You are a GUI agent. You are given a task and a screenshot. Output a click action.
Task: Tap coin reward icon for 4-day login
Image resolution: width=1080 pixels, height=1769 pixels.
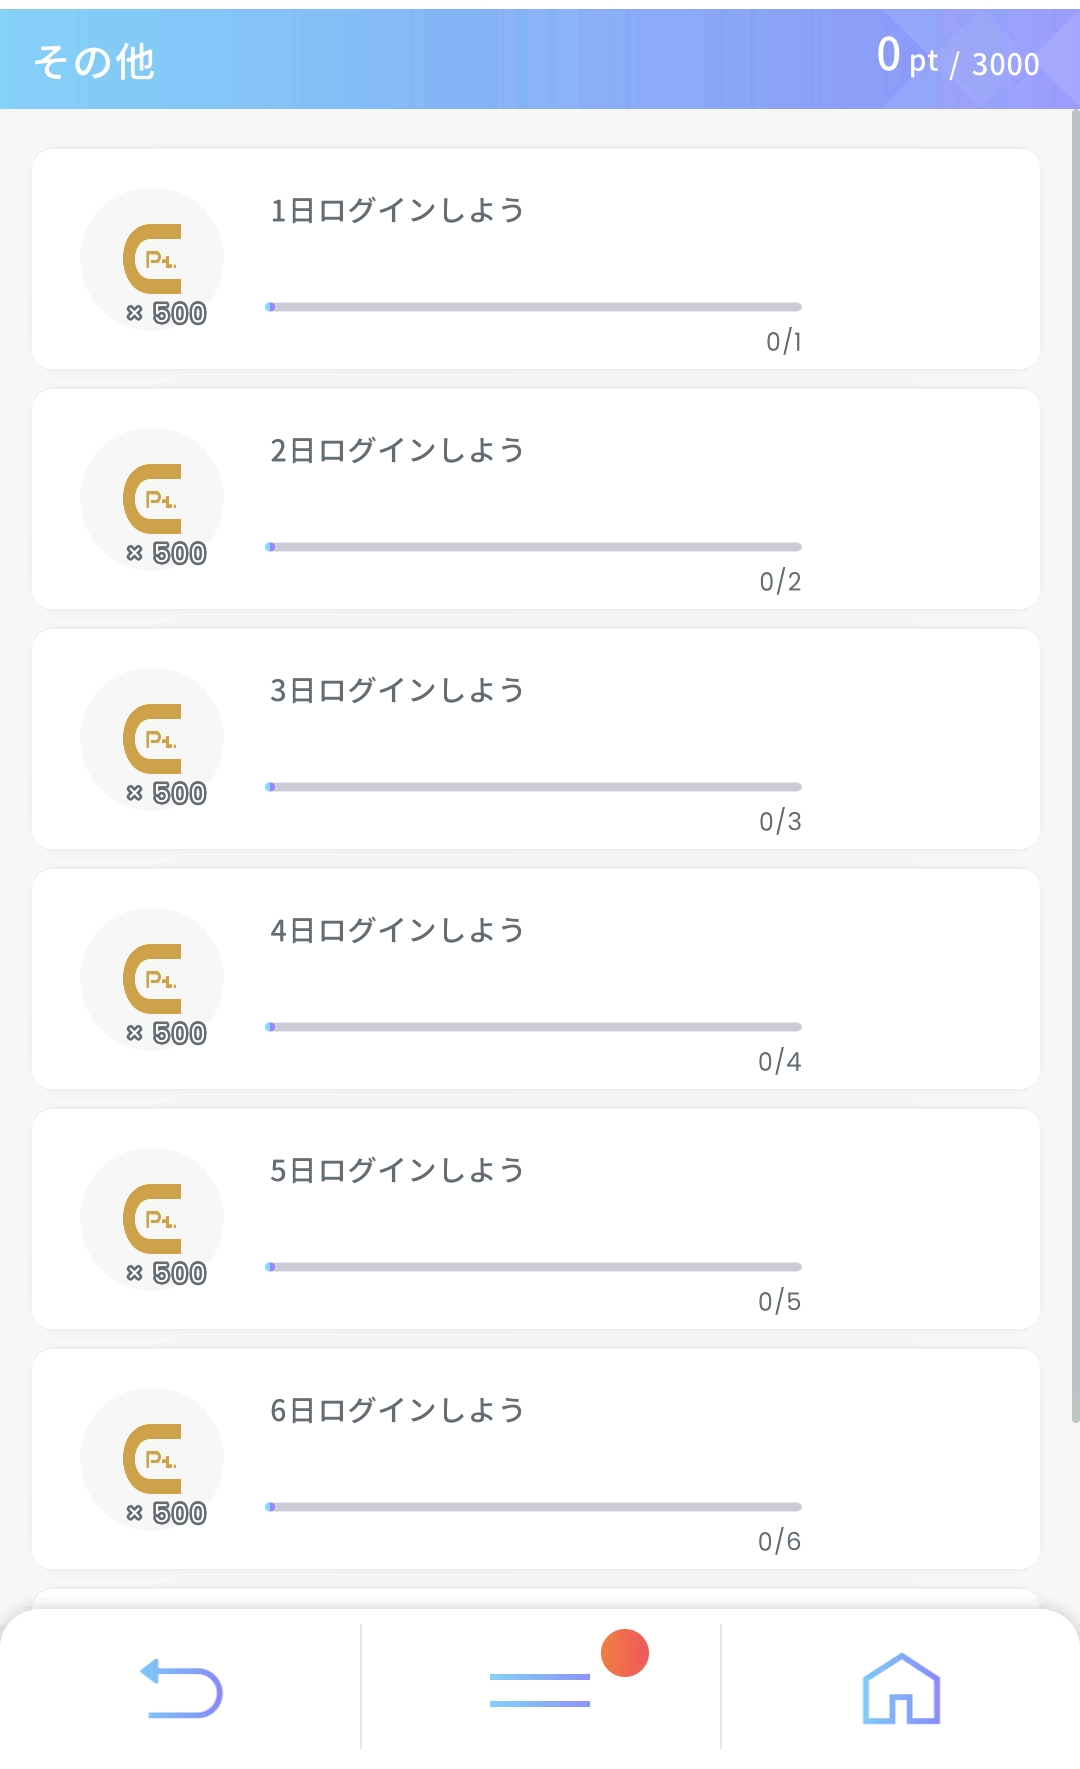(152, 980)
